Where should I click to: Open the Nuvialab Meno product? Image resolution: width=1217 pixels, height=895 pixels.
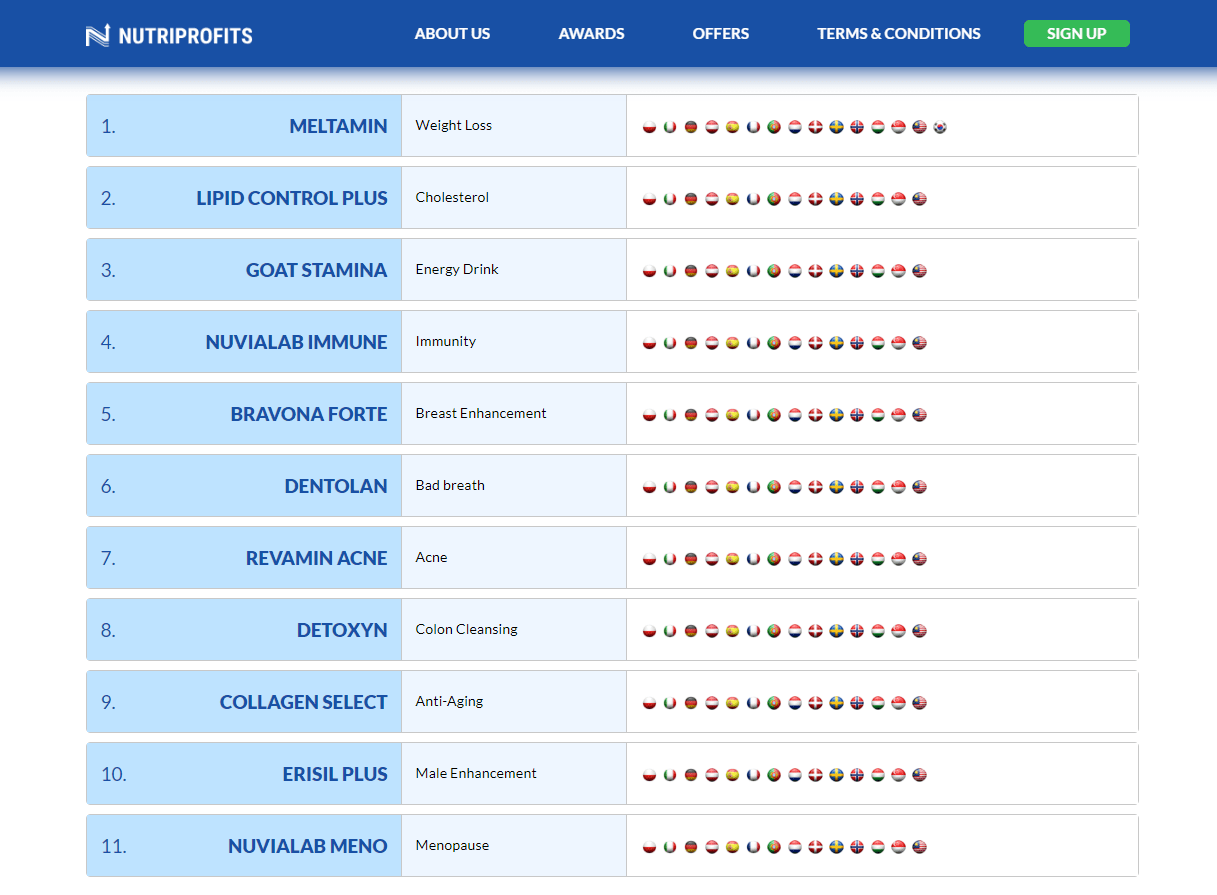point(308,846)
